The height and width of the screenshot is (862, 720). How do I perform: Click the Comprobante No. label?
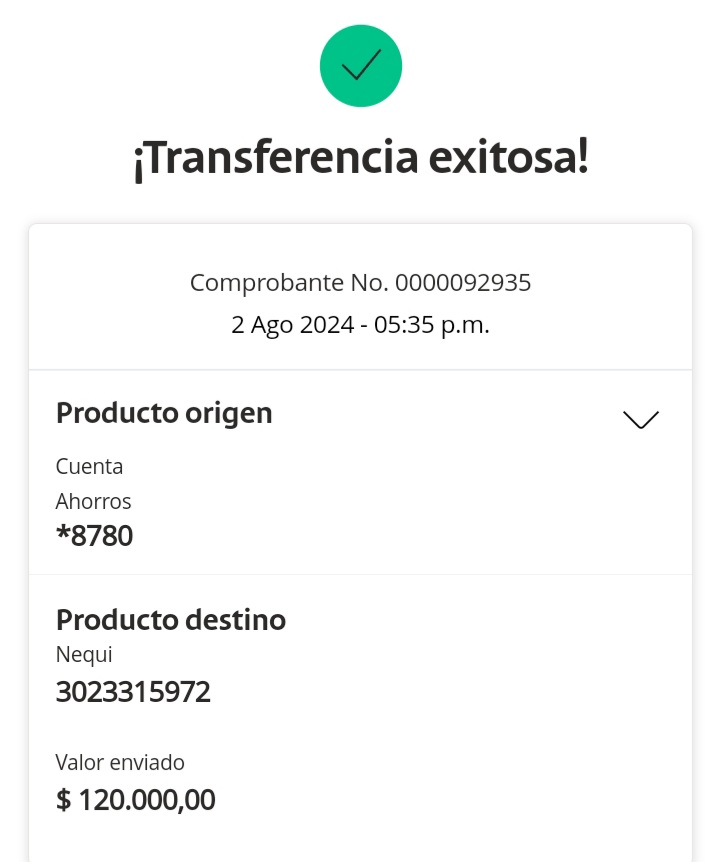pyautogui.click(x=289, y=283)
